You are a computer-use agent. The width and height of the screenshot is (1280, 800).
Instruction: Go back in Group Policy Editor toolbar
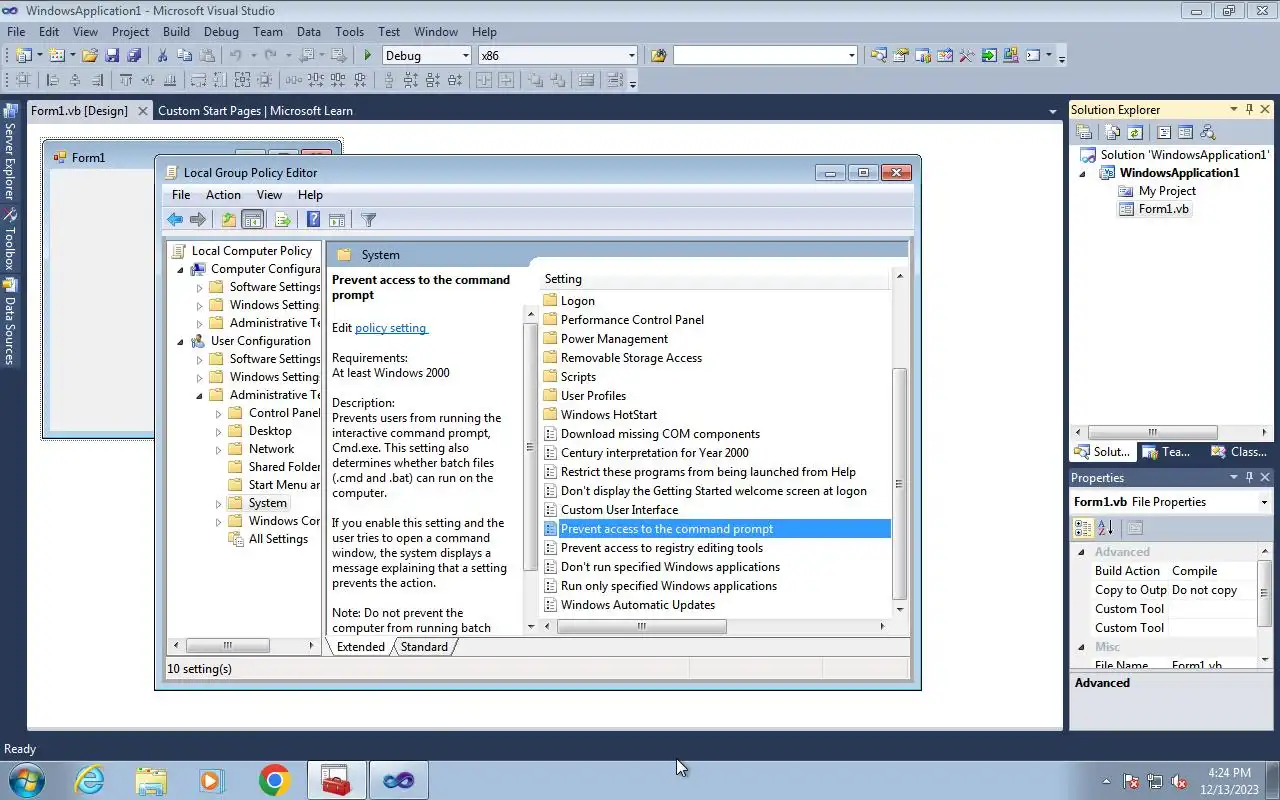(175, 220)
